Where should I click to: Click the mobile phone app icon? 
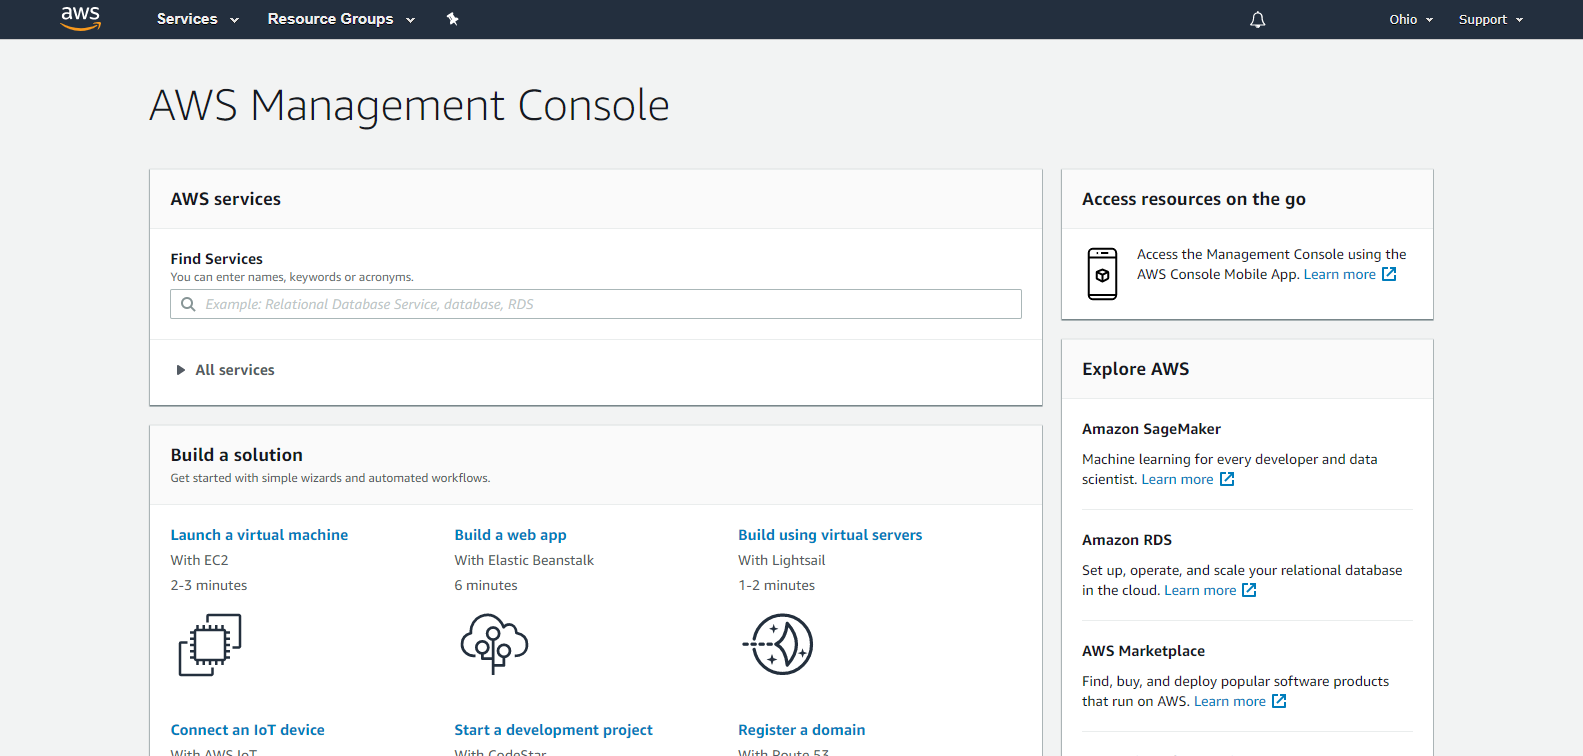coord(1102,274)
